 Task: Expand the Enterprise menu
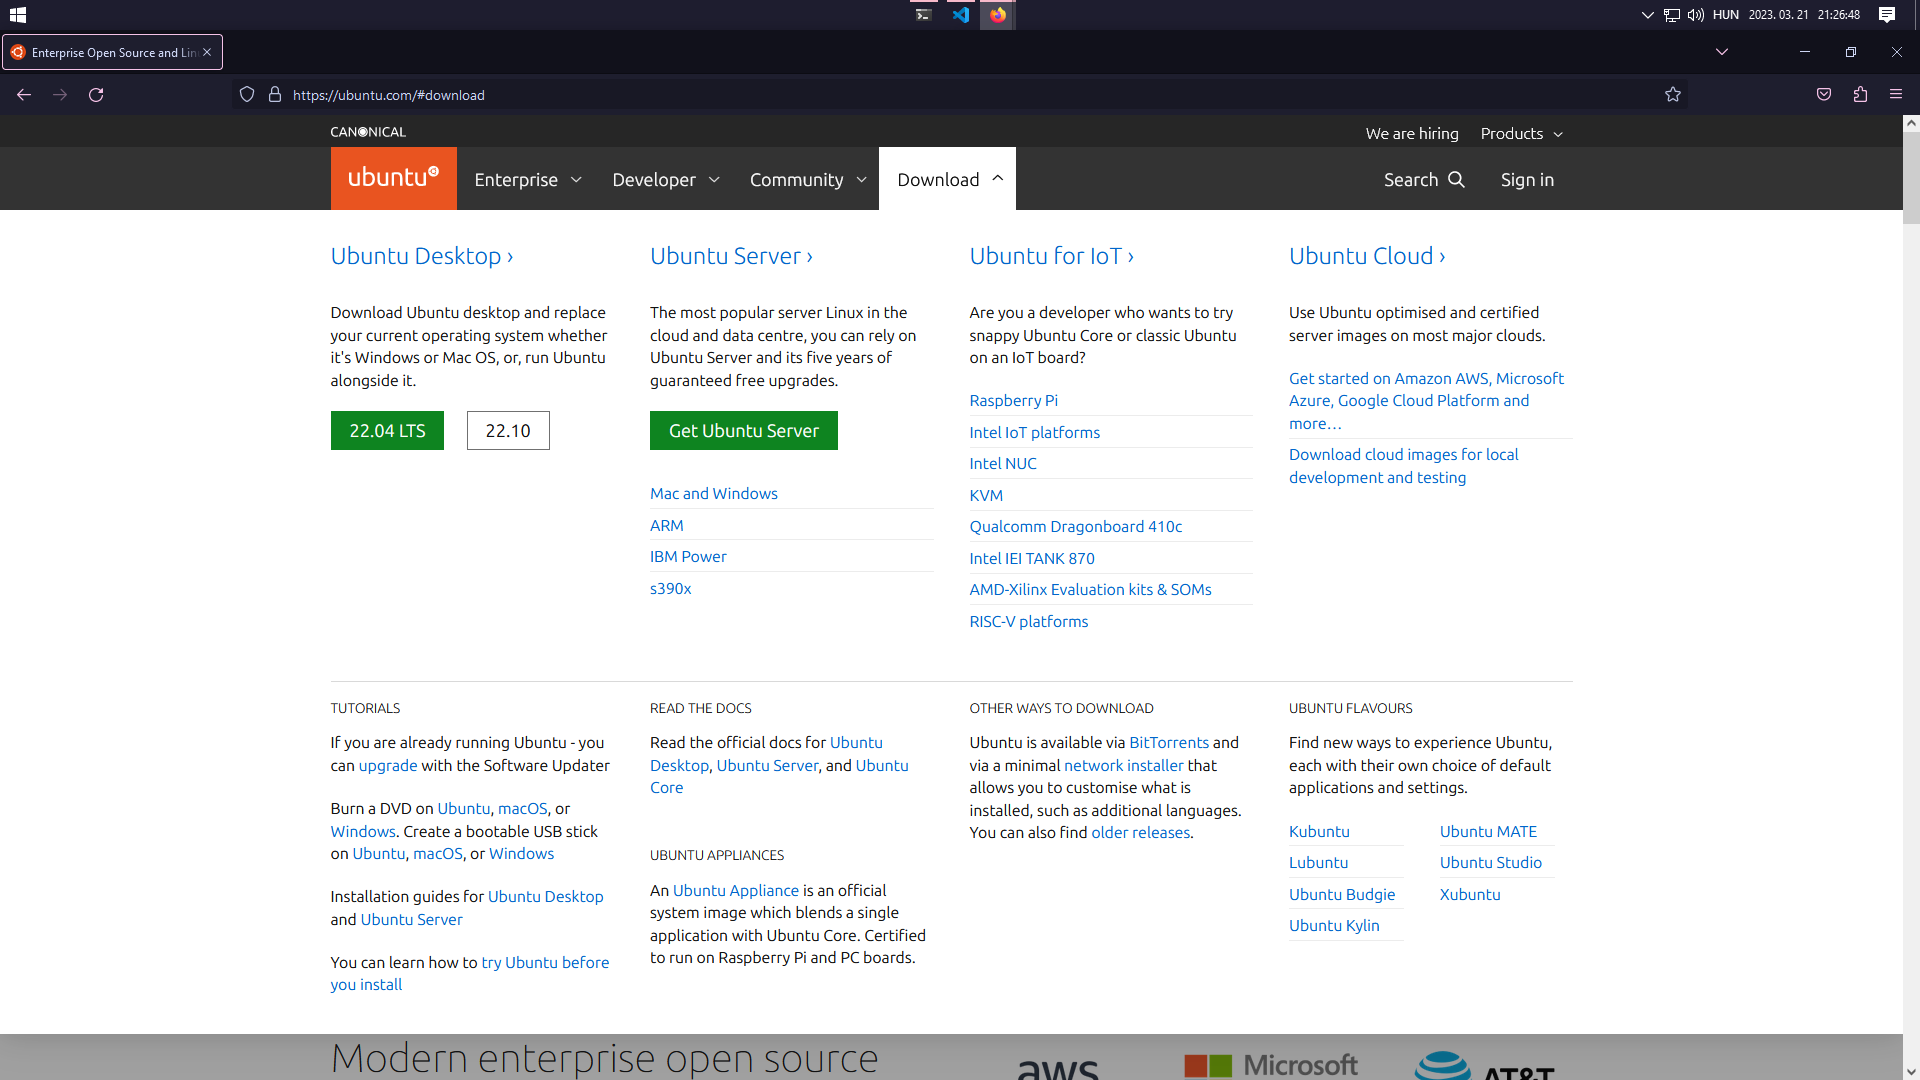[528, 180]
